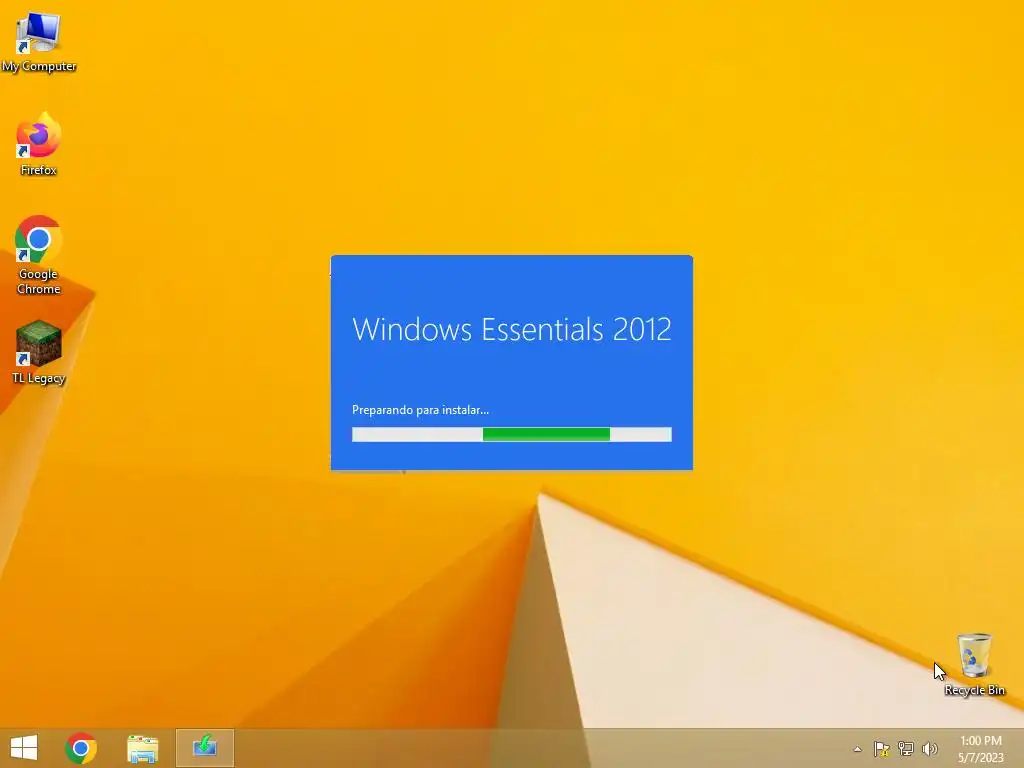Select the My Computer desktop icon
The image size is (1024, 768).
pyautogui.click(x=39, y=42)
